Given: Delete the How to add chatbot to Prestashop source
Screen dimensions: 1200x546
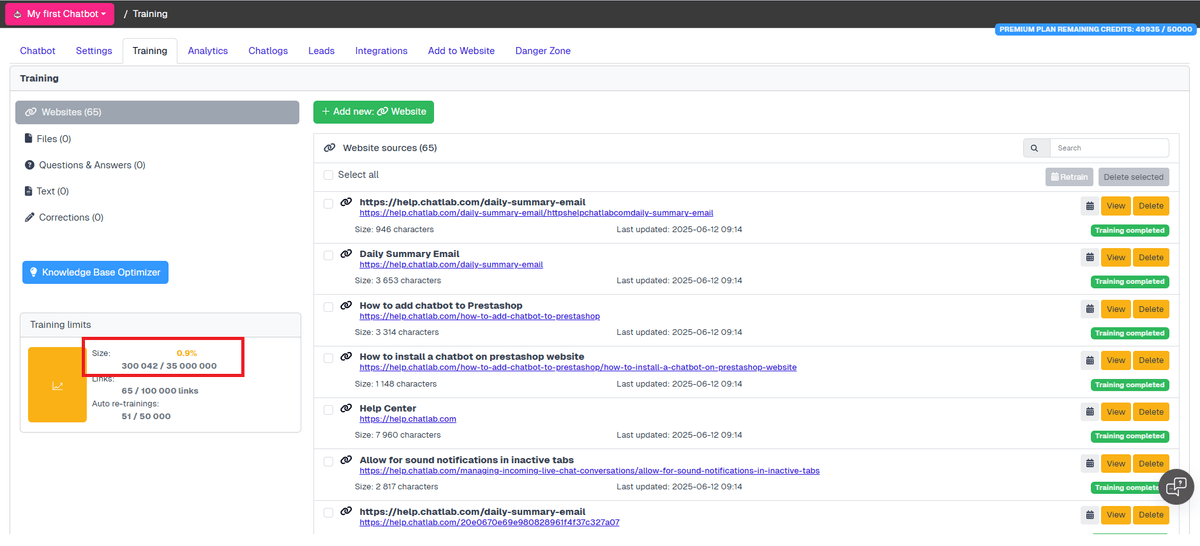Looking at the screenshot, I should [x=1151, y=309].
